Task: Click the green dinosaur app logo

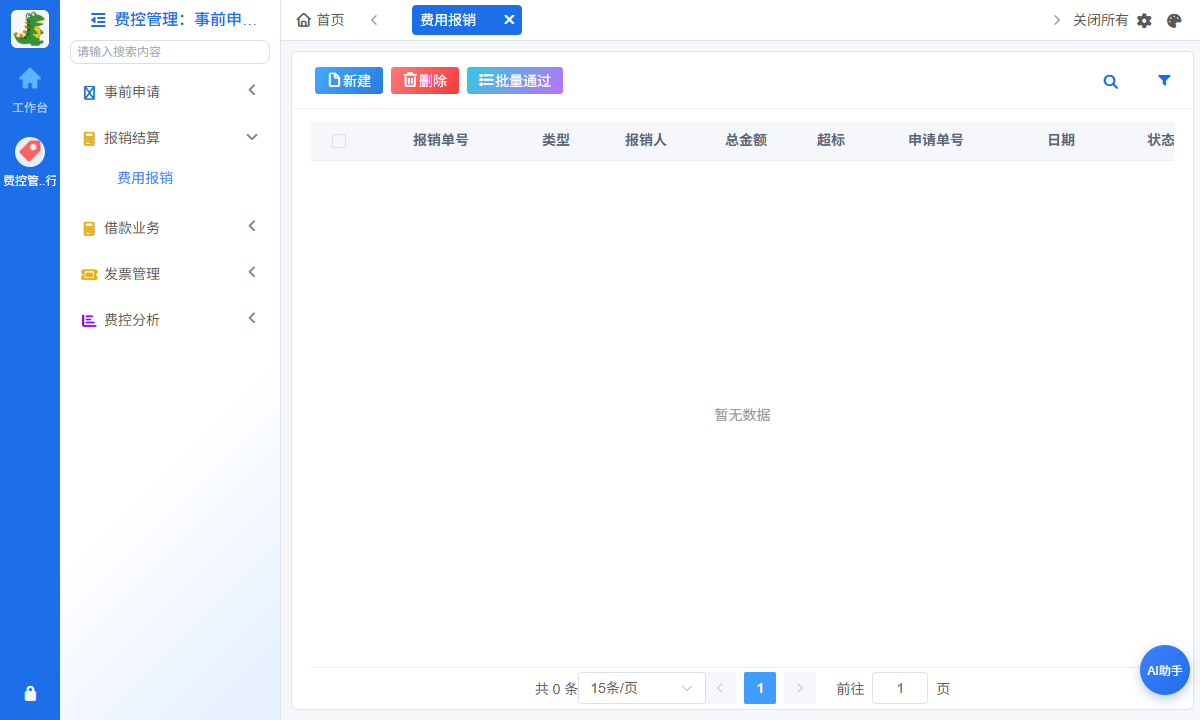Action: coord(30,29)
